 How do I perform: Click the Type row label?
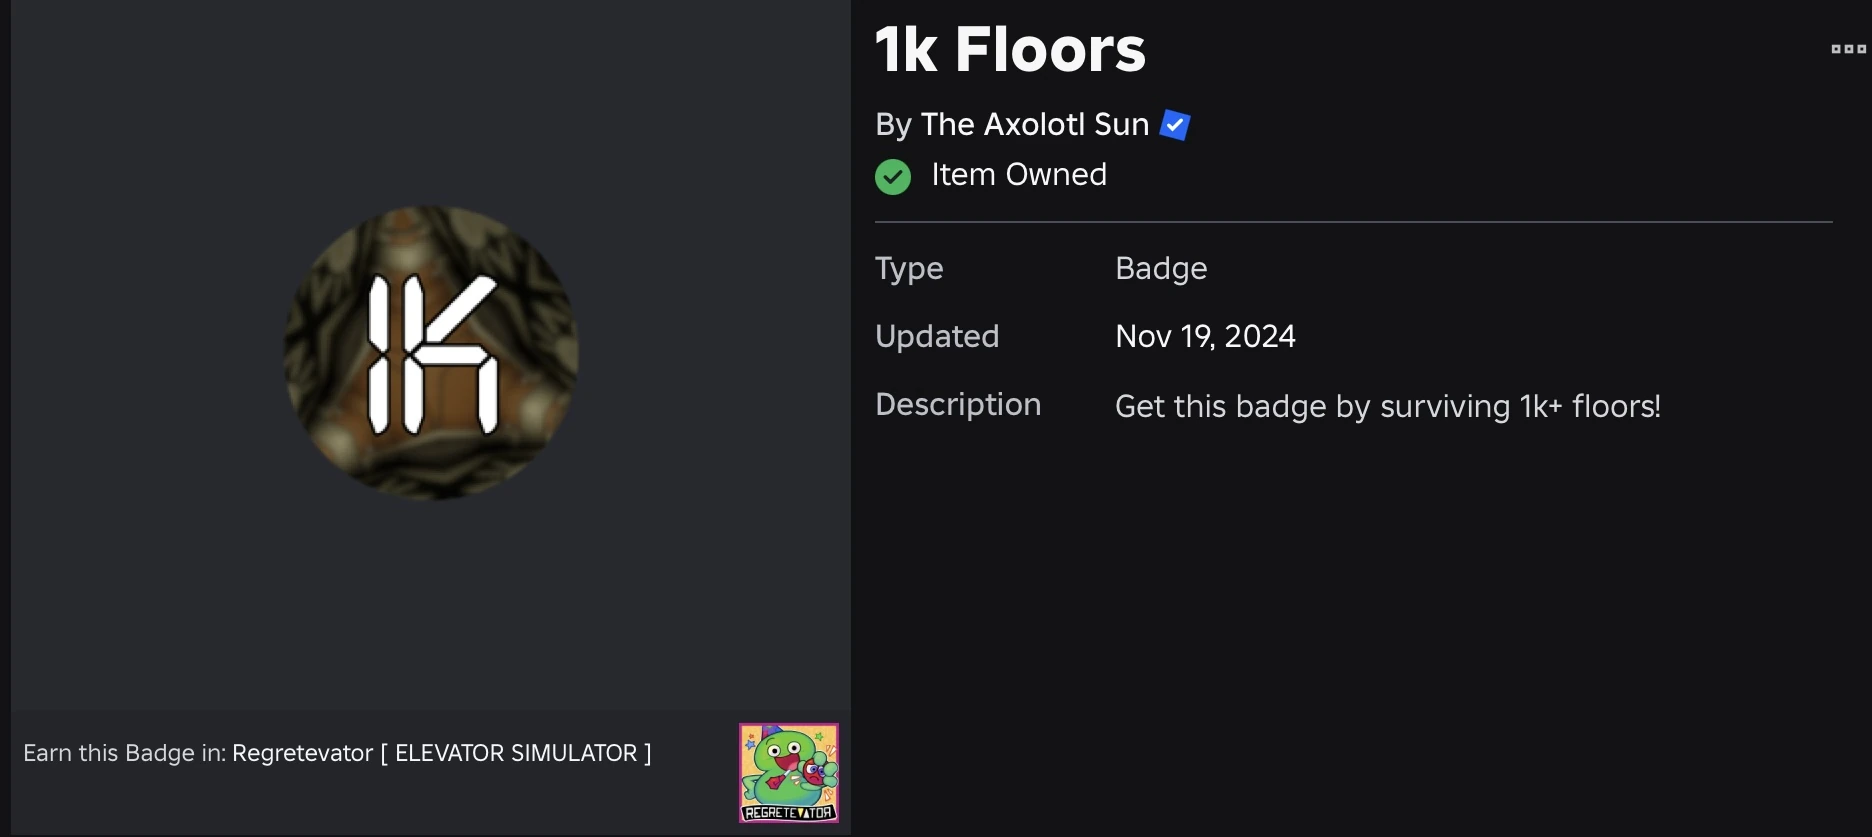[908, 268]
